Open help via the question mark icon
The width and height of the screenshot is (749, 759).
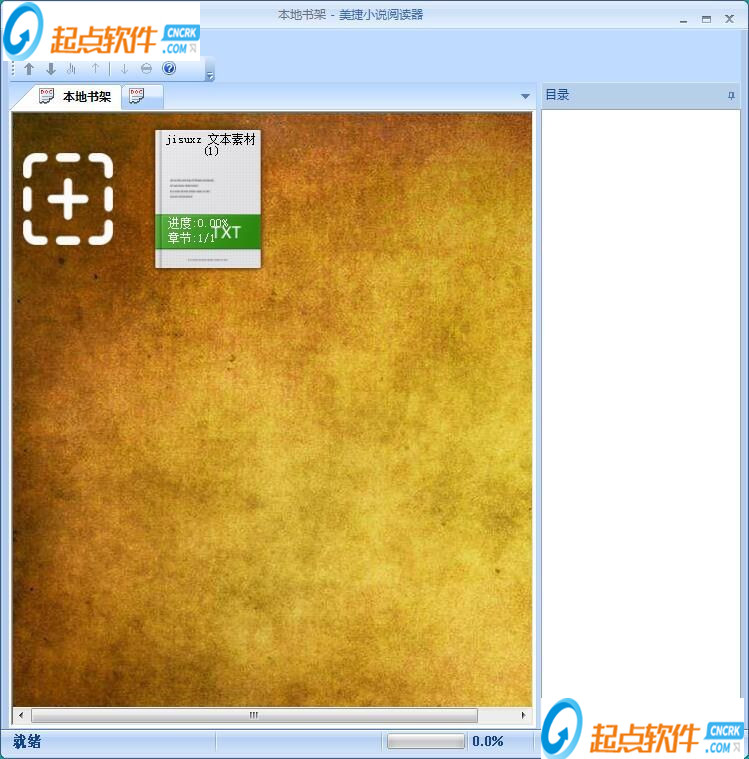169,68
